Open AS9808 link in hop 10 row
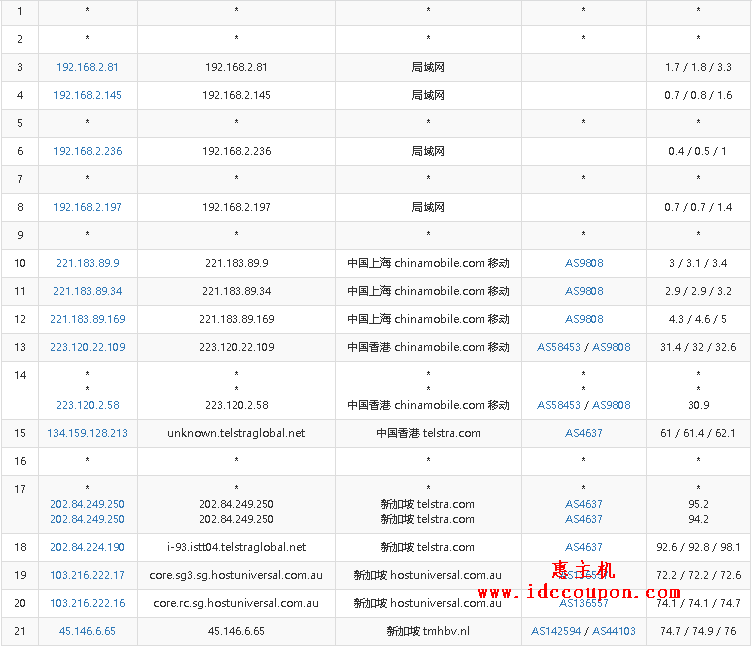This screenshot has width=752, height=647. click(584, 263)
